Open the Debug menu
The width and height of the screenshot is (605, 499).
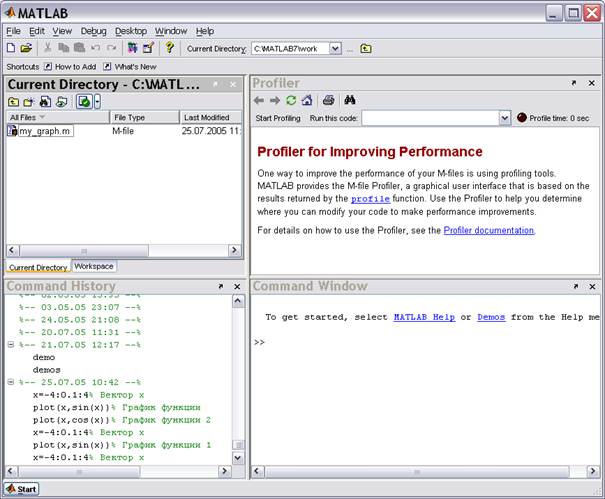93,31
